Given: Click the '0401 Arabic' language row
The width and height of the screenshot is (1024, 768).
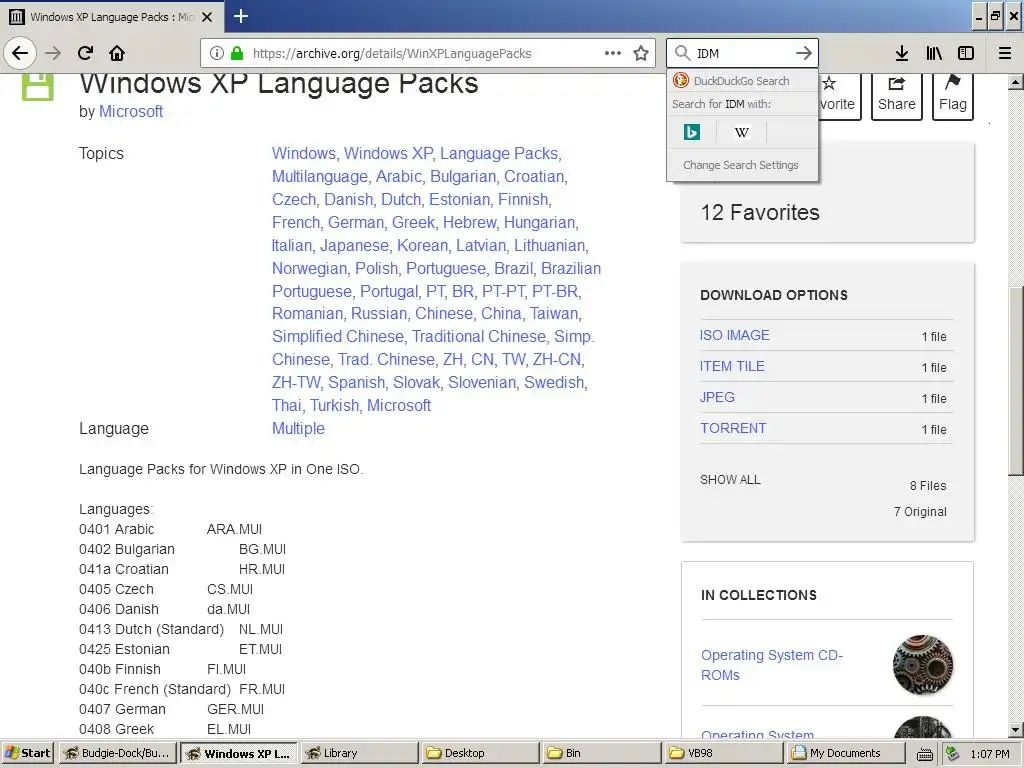Looking at the screenshot, I should pyautogui.click(x=170, y=529).
